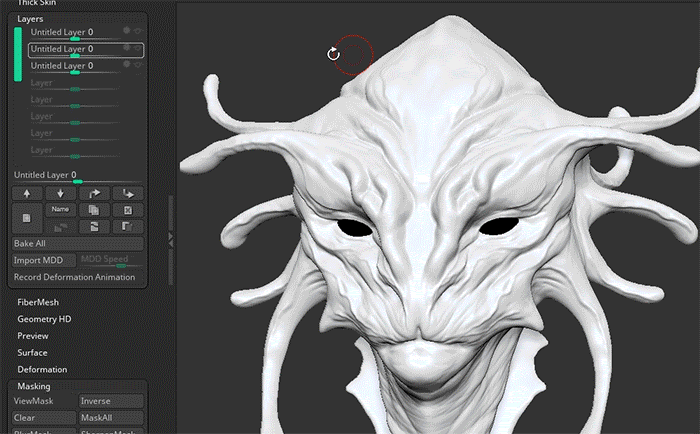This screenshot has width=700, height=434.
Task: Click the Select Down arrow icon in Layers
Action: coord(60,193)
